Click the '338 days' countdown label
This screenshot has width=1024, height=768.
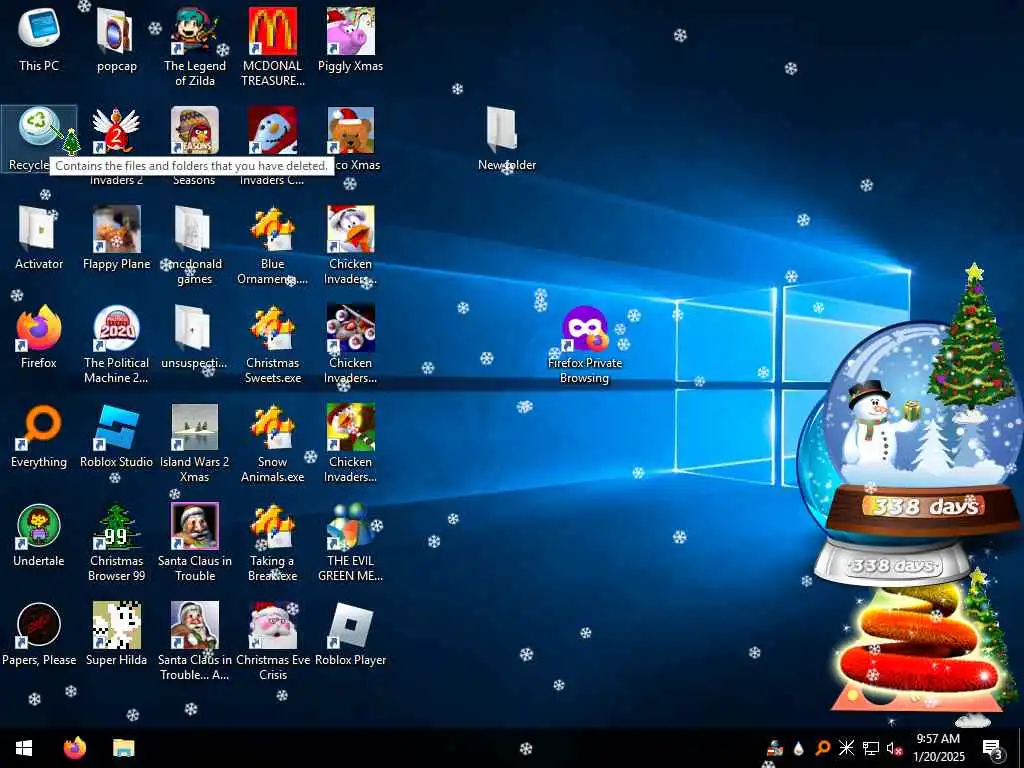tap(925, 506)
